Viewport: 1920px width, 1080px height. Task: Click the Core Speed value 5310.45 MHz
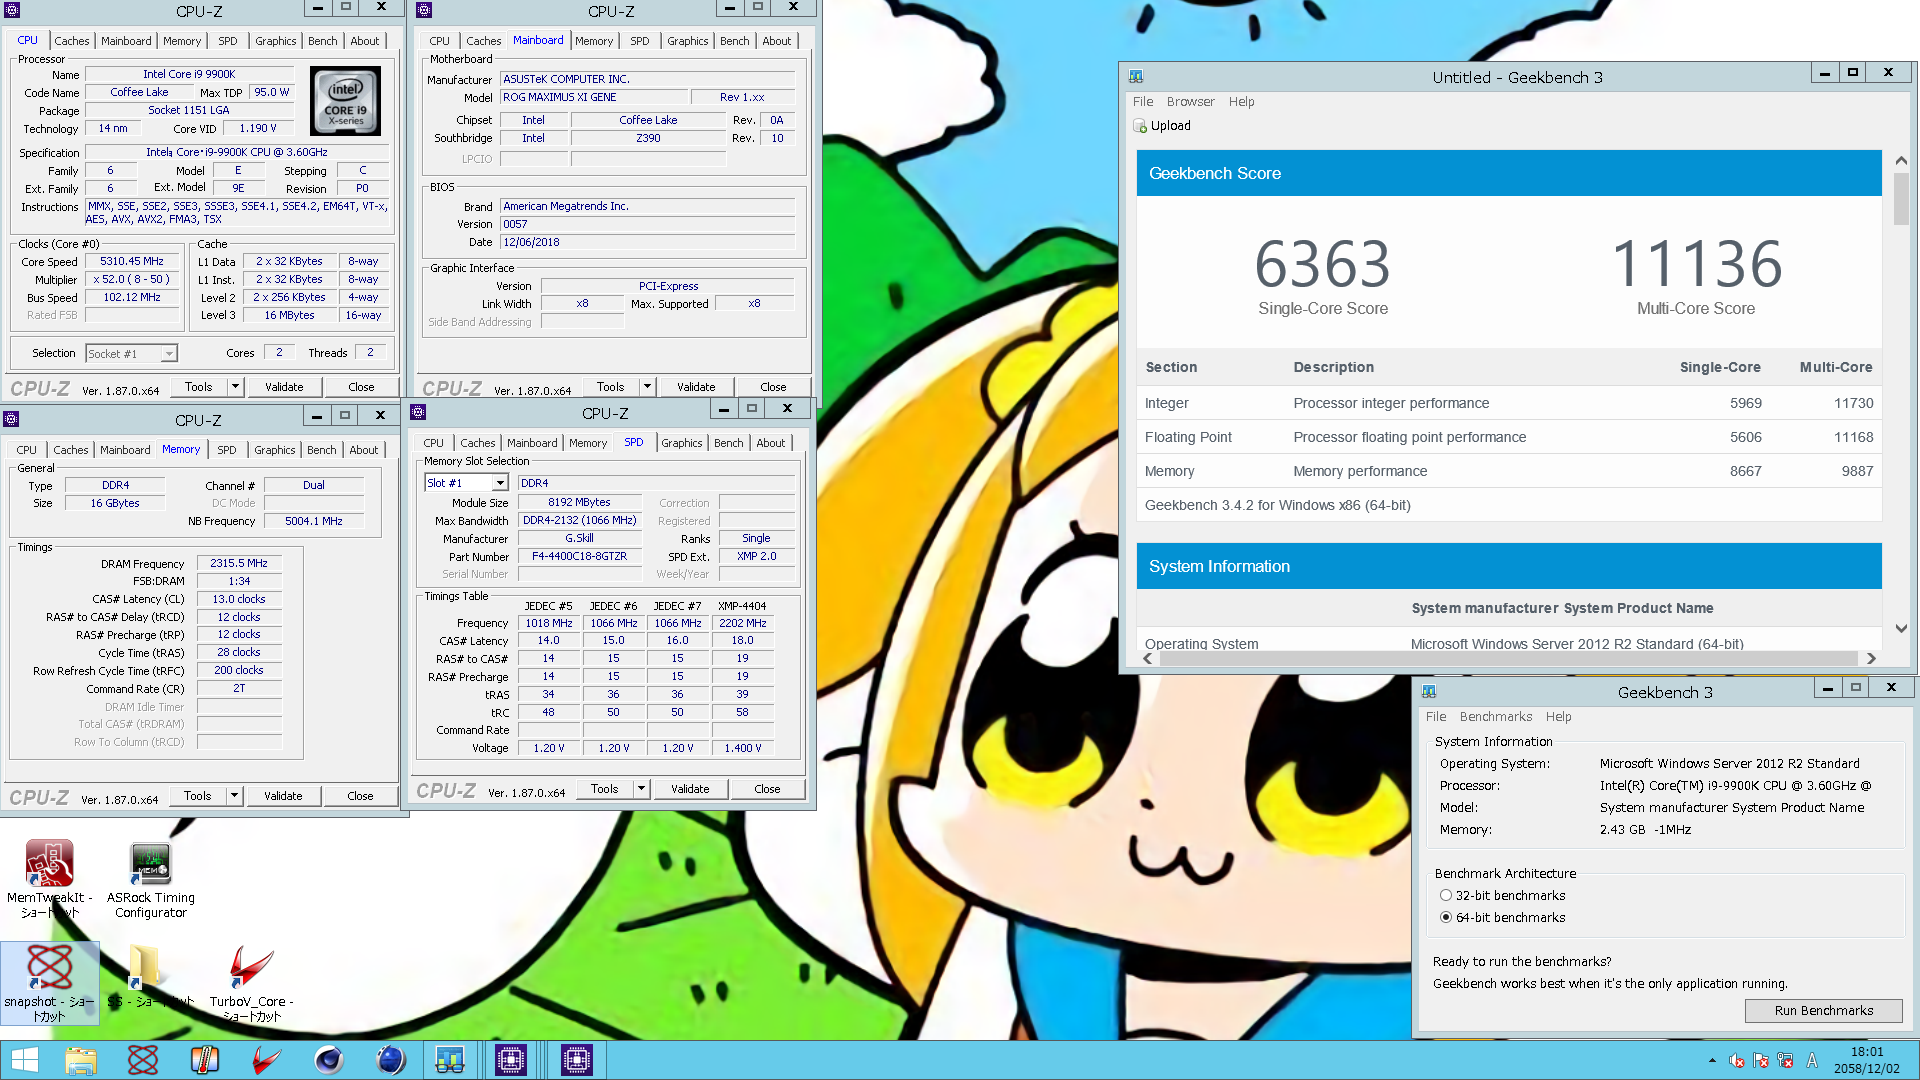tap(131, 261)
